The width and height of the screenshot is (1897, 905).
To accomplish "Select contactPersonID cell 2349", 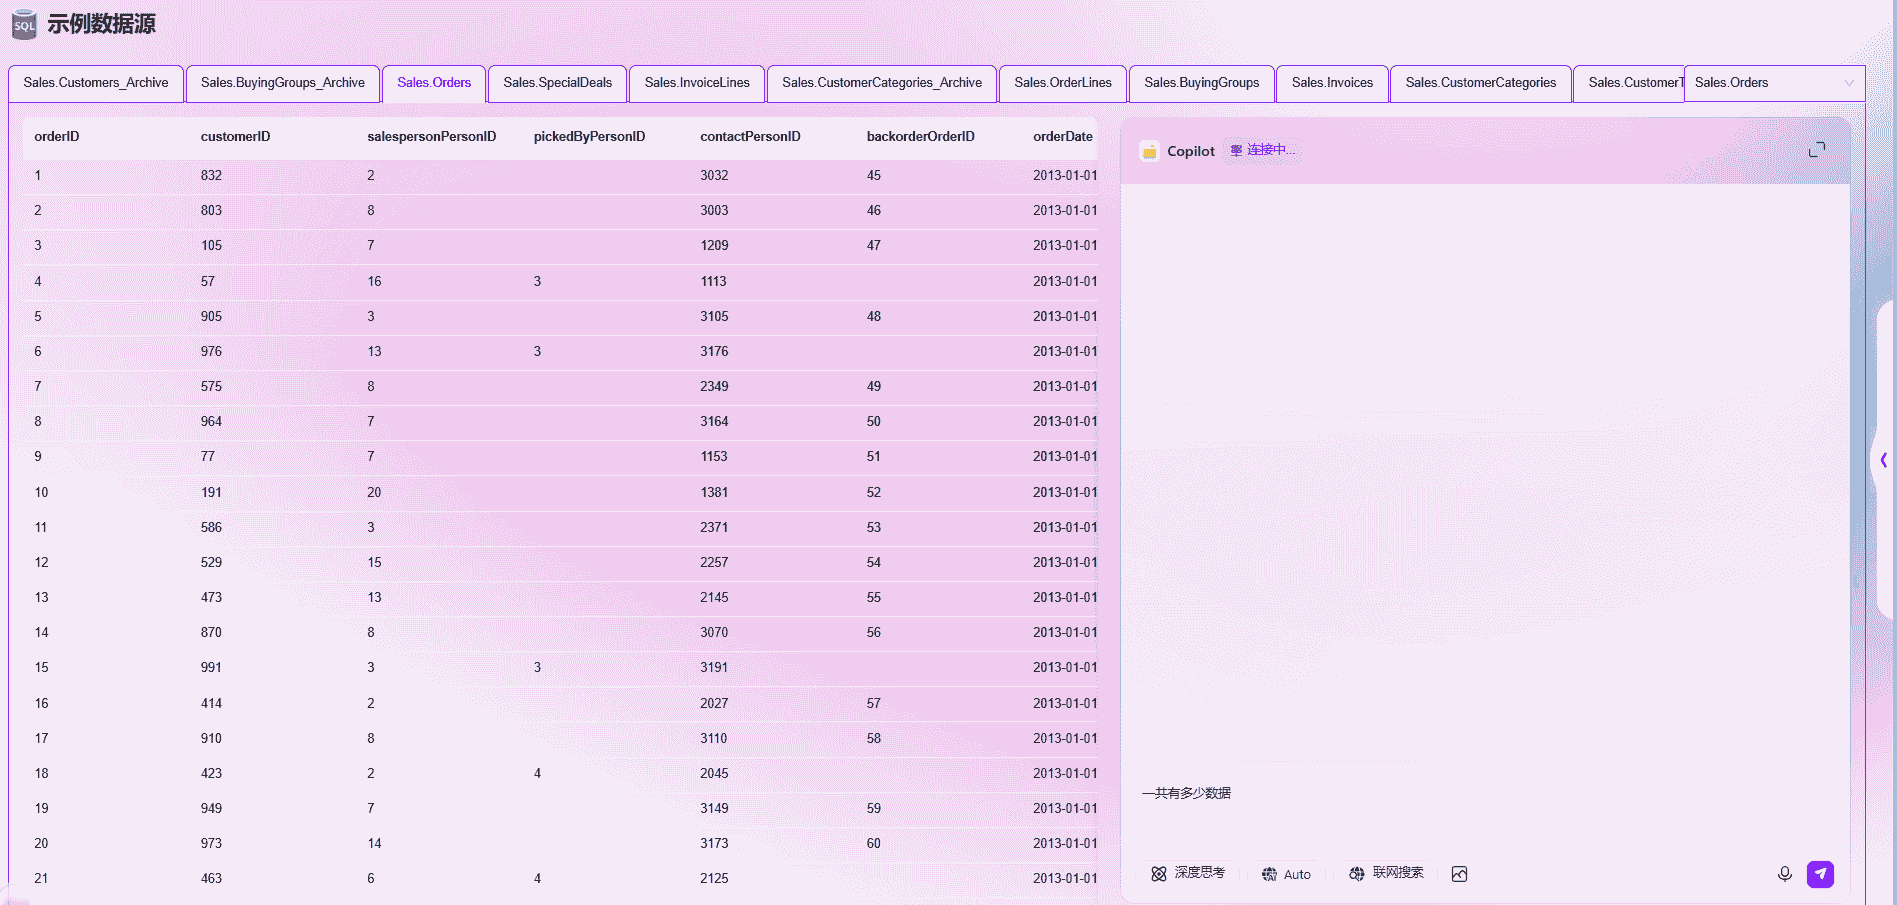I will 714,387.
